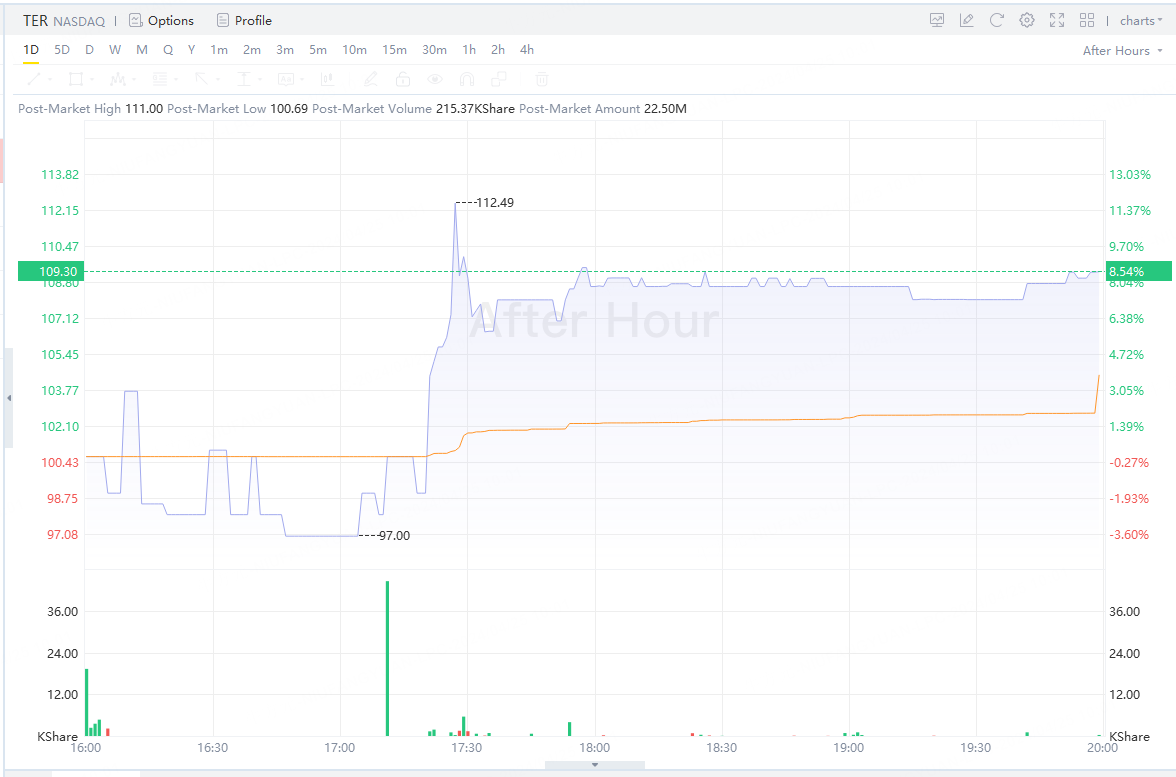Delete drawings with the trash icon
This screenshot has height=777, width=1176.
542,79
